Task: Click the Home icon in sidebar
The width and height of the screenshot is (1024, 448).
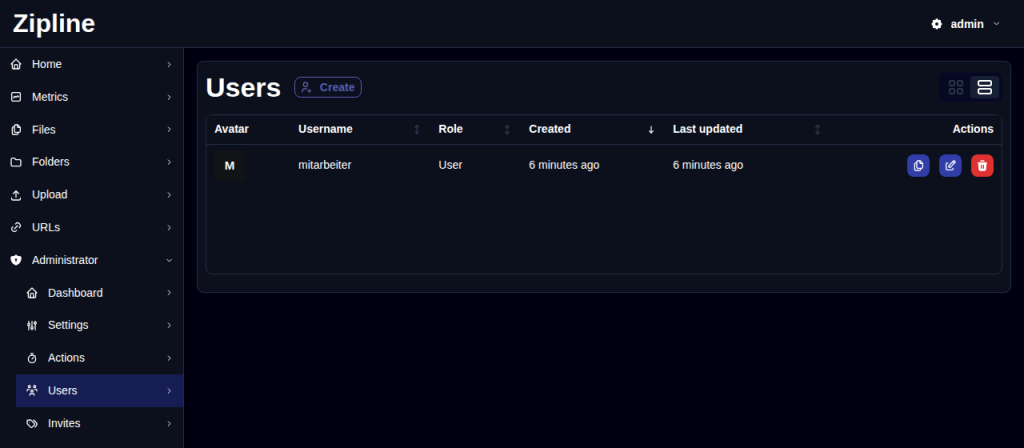Action: (16, 64)
